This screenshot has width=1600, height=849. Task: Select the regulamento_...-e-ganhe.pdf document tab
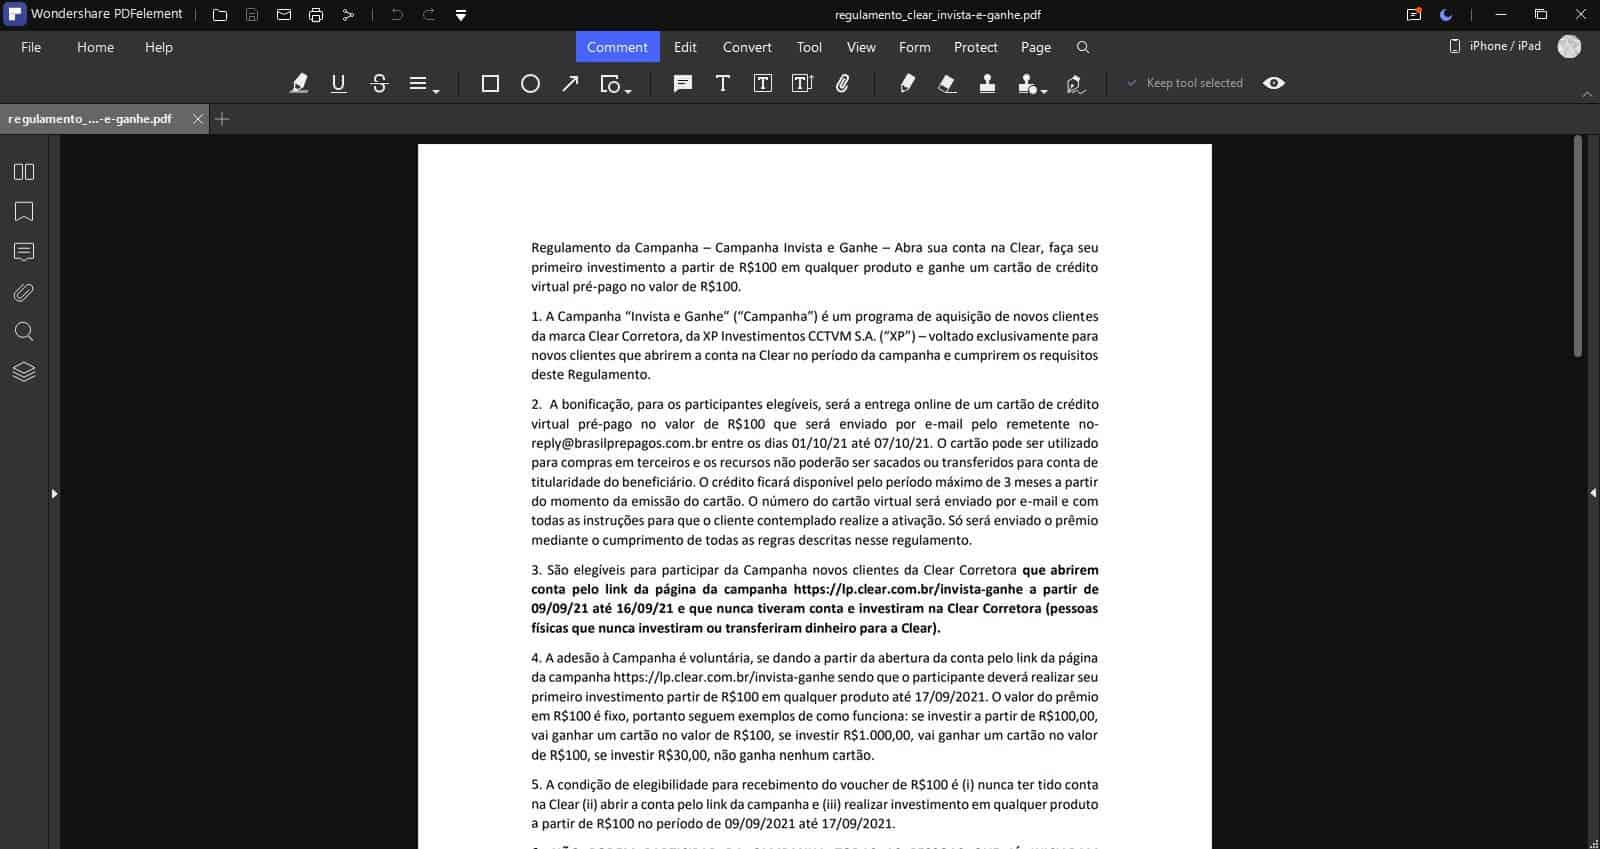click(90, 118)
